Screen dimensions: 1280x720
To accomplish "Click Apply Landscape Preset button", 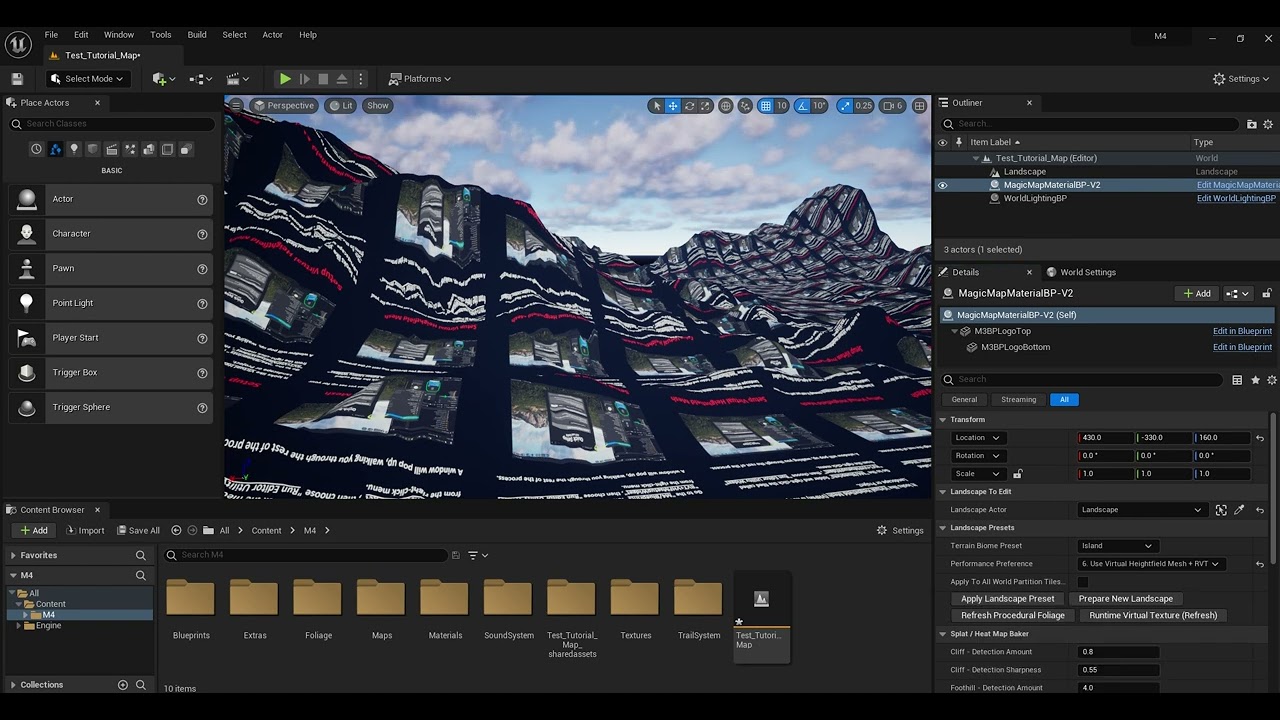I will pos(1007,599).
